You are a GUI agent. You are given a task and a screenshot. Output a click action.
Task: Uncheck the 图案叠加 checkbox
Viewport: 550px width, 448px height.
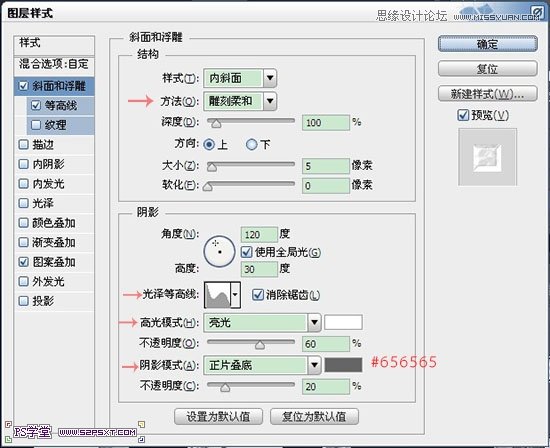click(23, 262)
